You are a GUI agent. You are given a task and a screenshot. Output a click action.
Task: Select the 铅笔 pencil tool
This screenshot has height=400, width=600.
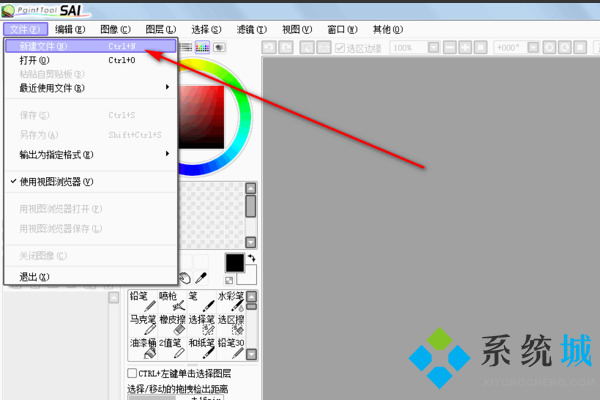[x=142, y=301]
